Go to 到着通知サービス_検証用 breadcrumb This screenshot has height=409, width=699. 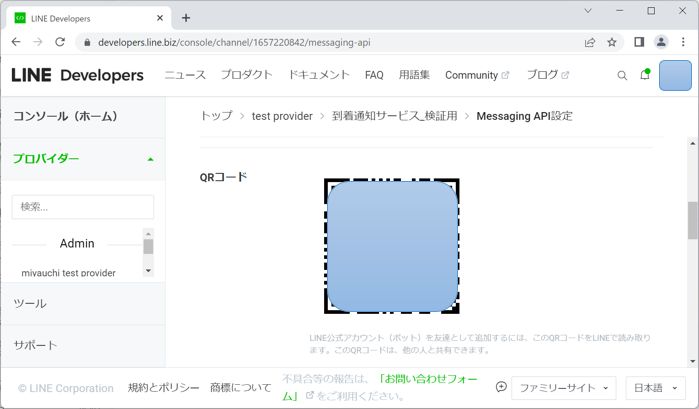pyautogui.click(x=395, y=116)
